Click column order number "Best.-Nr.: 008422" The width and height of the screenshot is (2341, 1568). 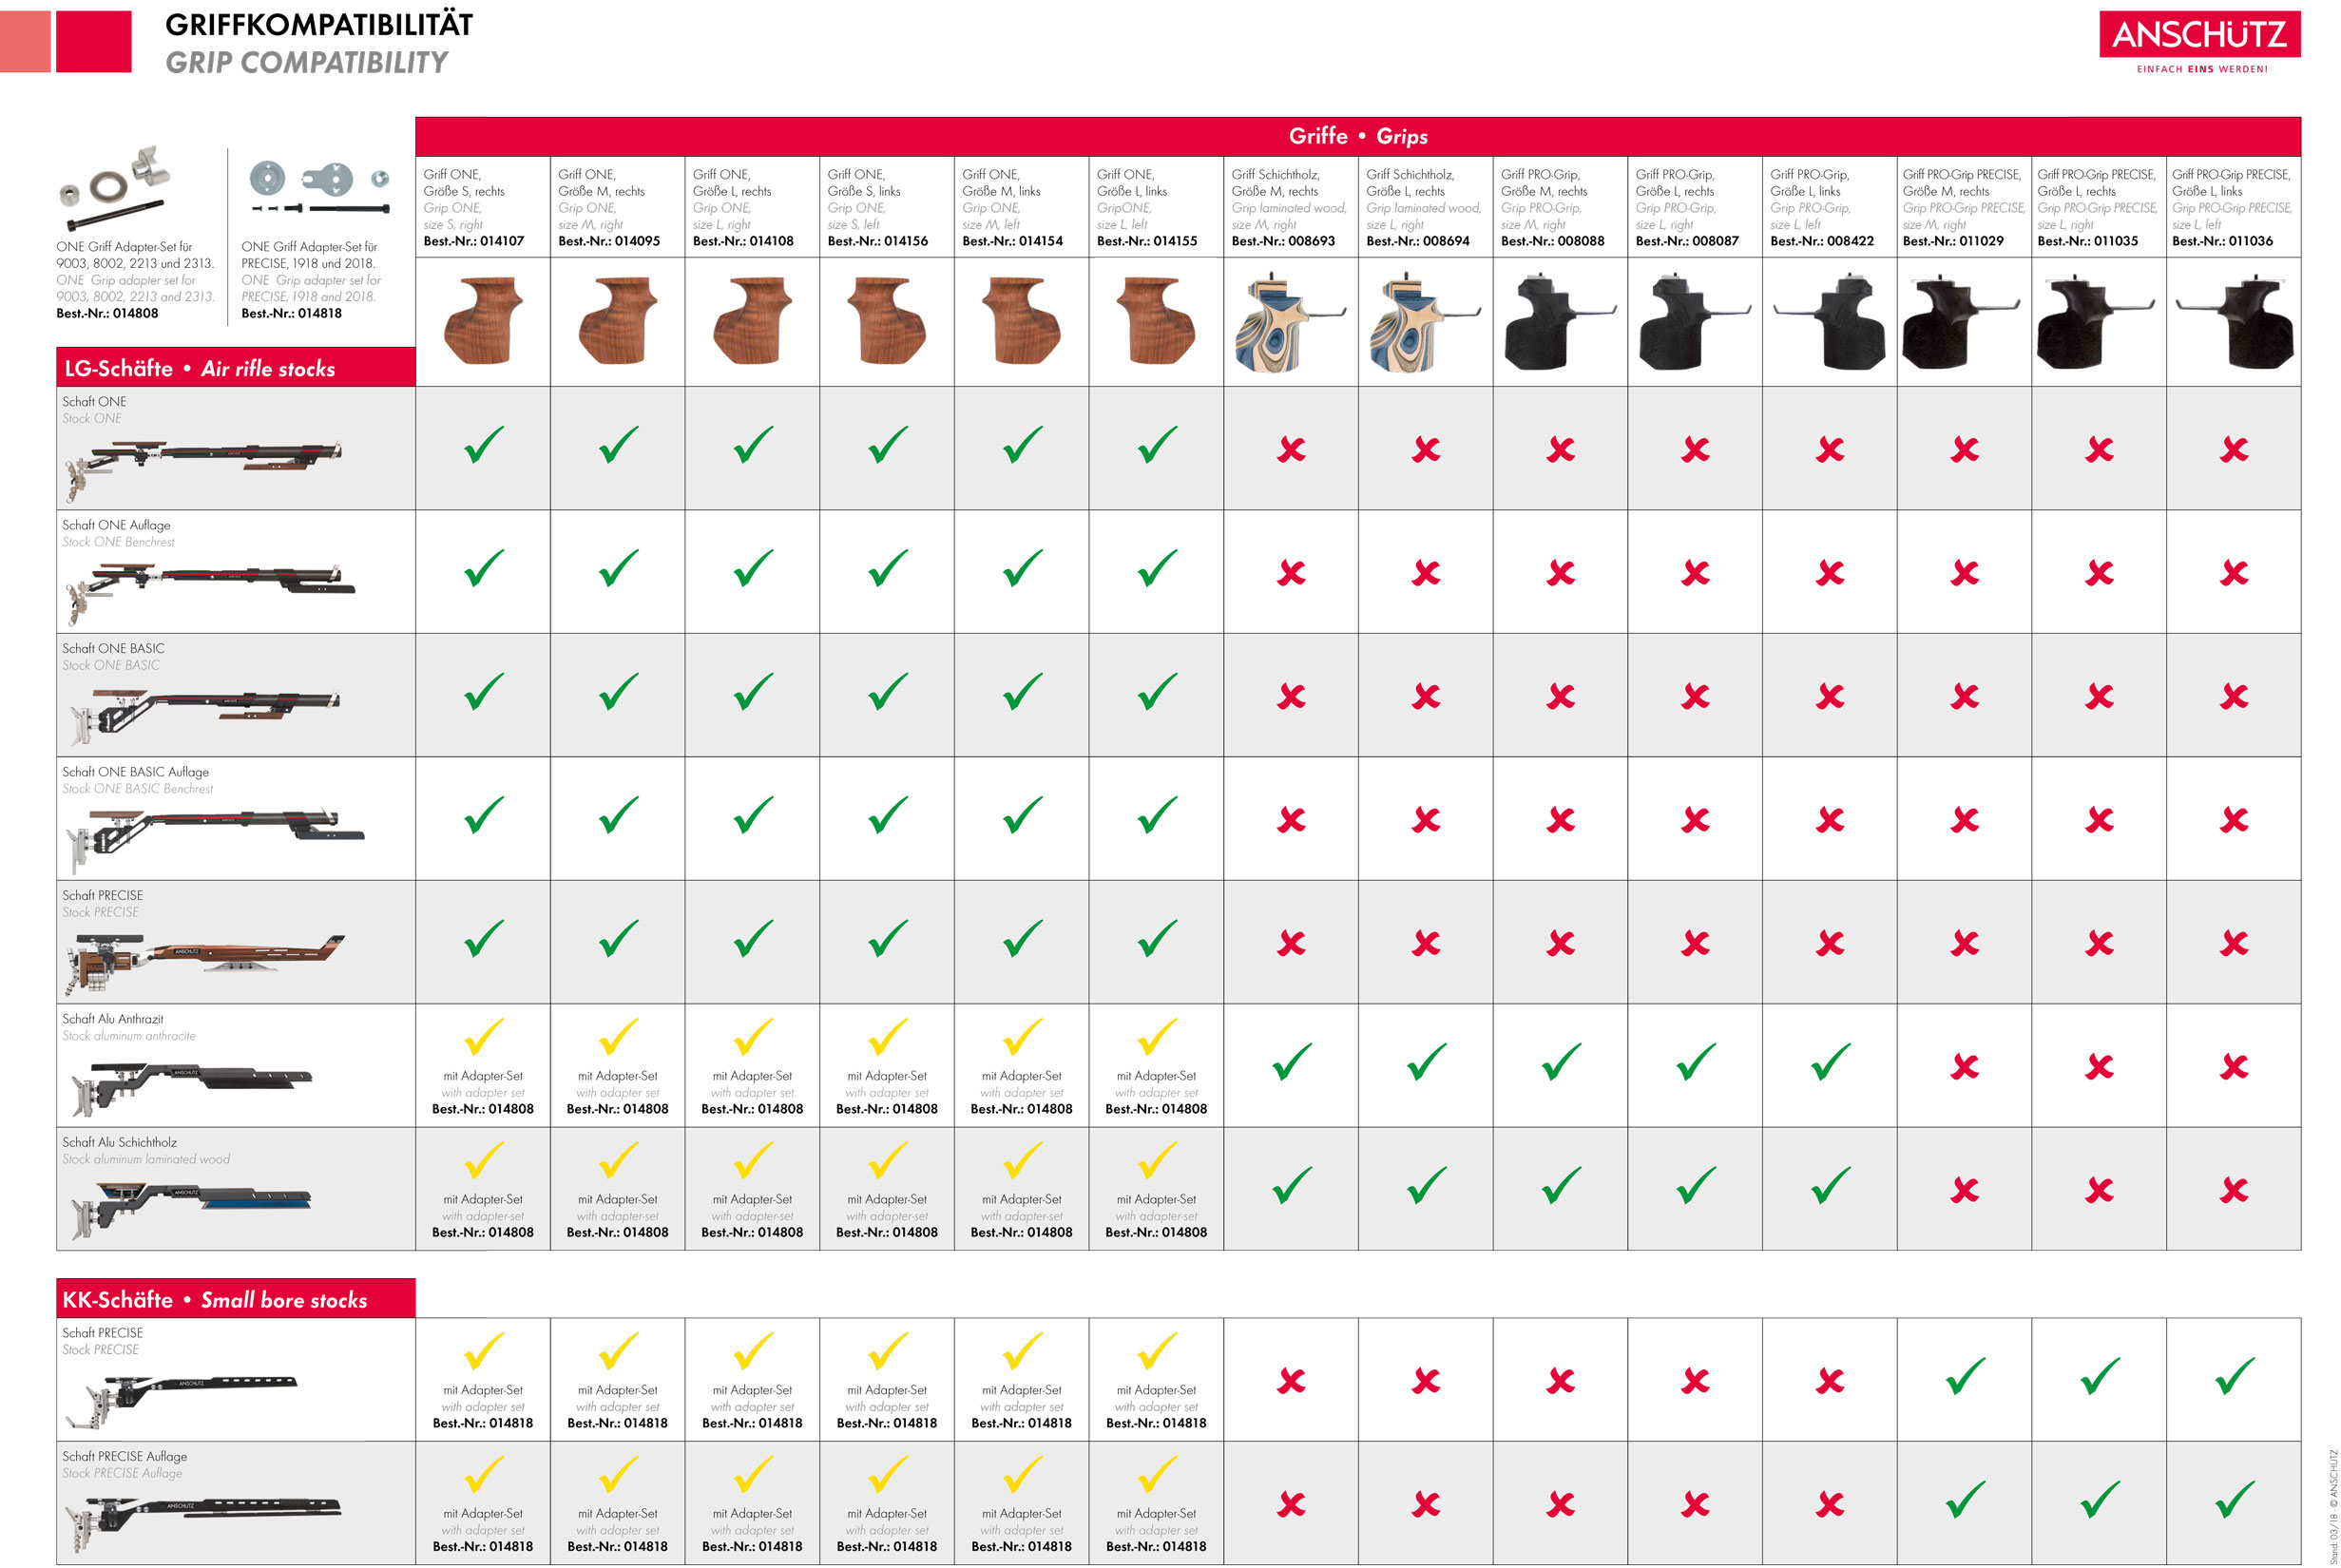tap(1822, 241)
